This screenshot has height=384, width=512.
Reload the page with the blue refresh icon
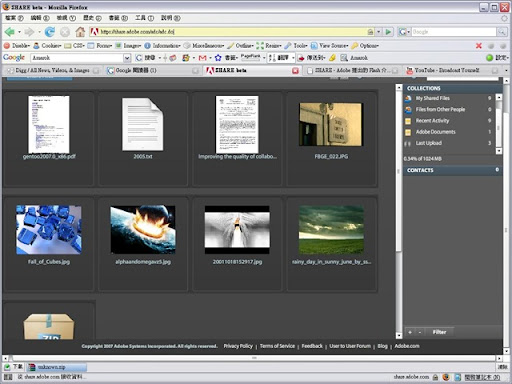(x=50, y=32)
